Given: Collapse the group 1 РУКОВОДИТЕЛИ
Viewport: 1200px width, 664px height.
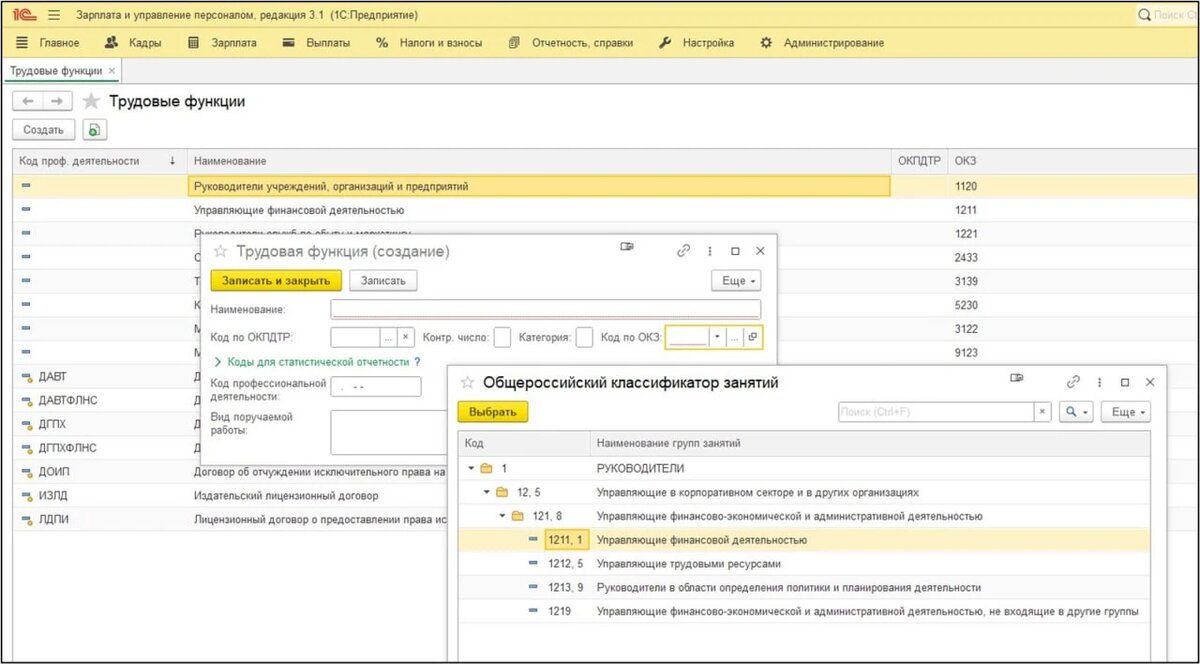Looking at the screenshot, I should tap(471, 468).
